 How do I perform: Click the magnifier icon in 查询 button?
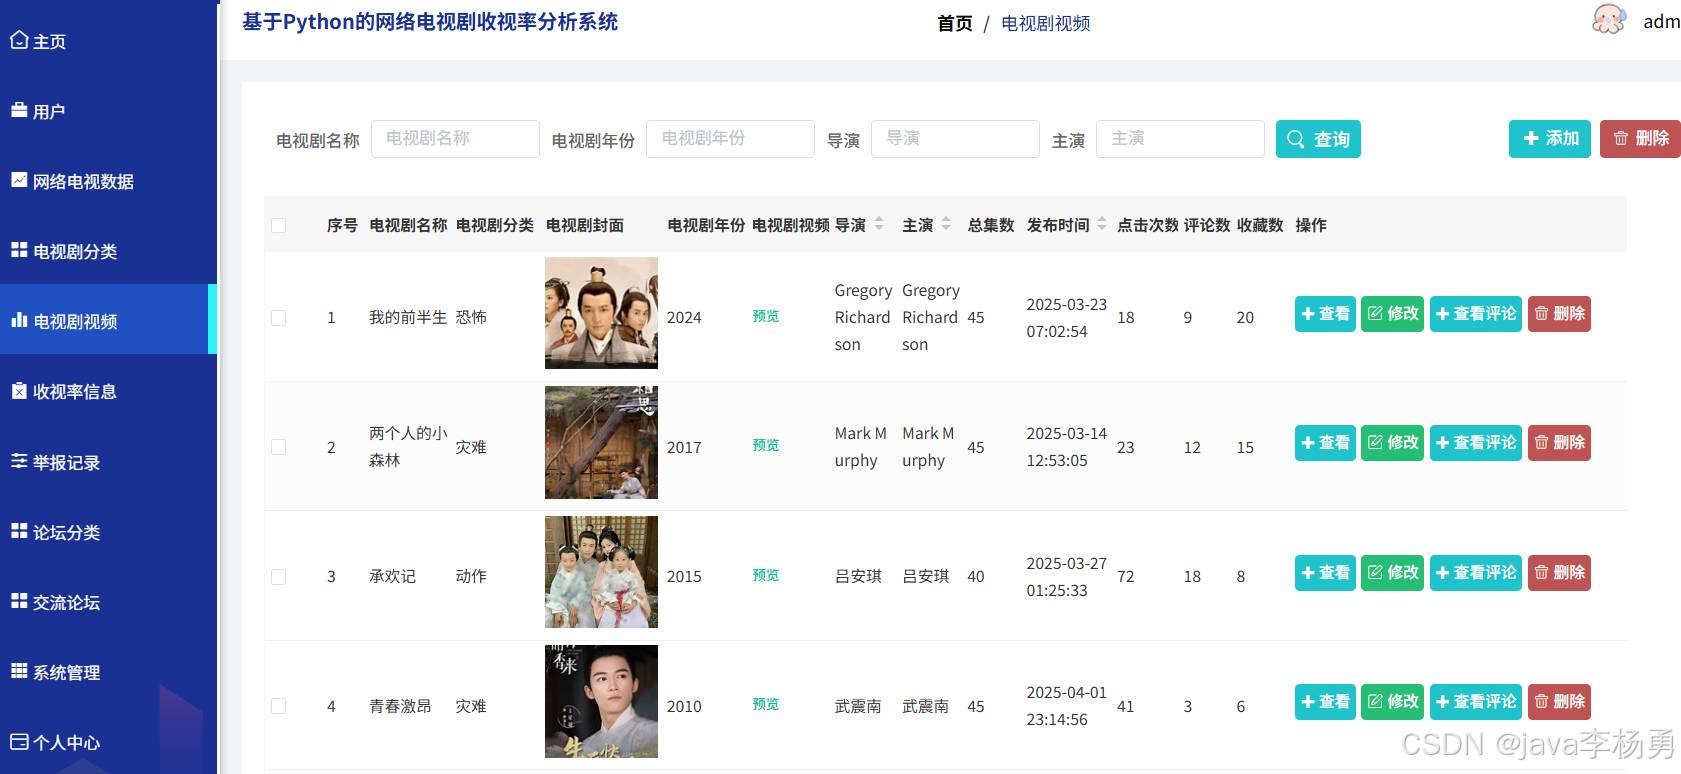pos(1295,139)
